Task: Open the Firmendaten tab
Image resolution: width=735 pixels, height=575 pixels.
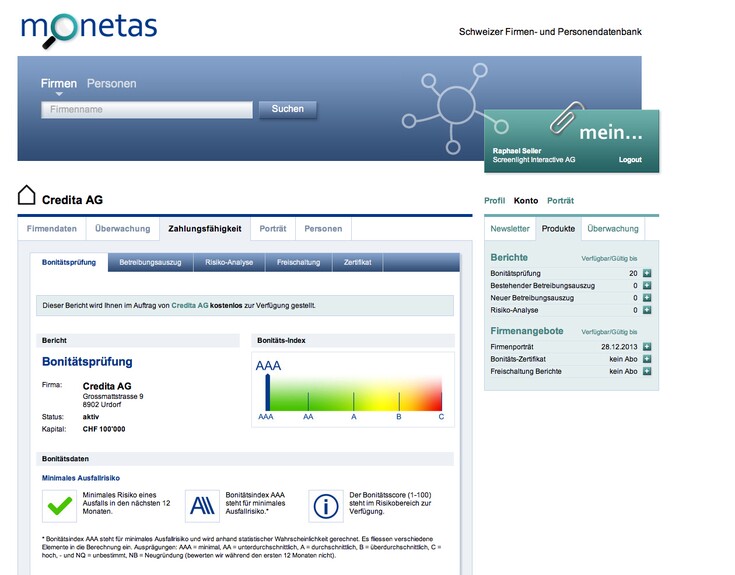Action: tap(52, 229)
